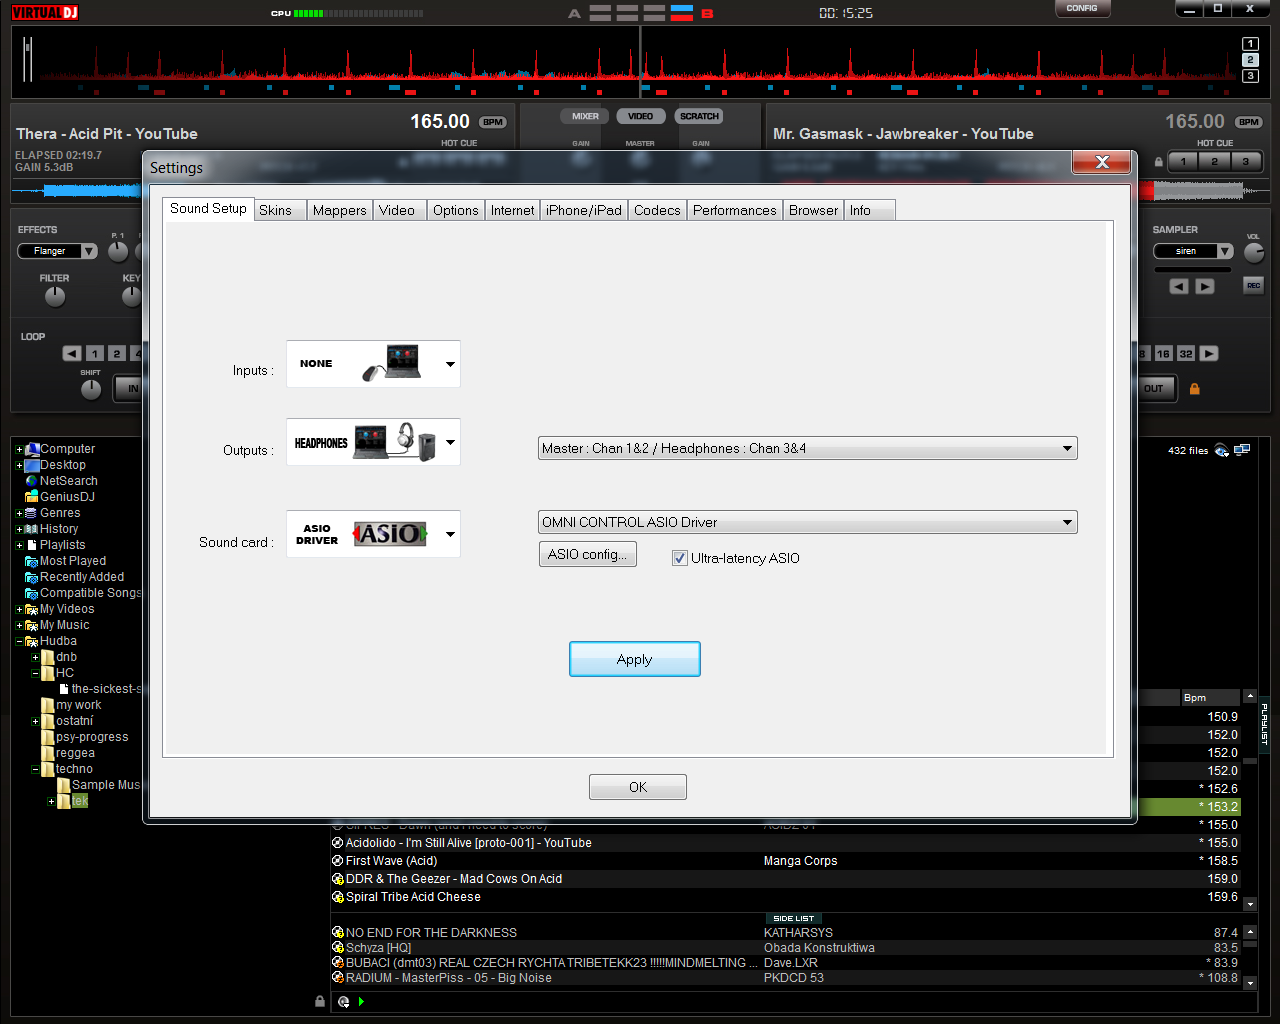Screen dimensions: 1280x1024
Task: Click sampler previous arrow icon
Action: coord(1179,287)
